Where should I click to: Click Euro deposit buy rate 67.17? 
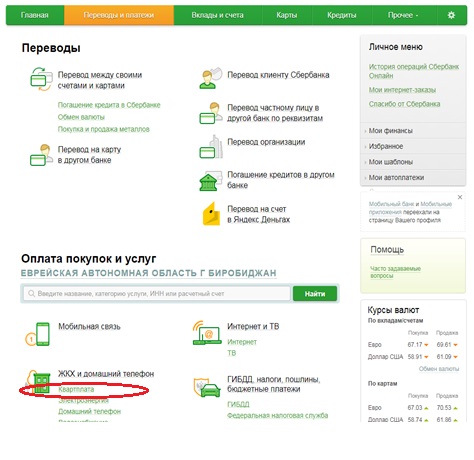[415, 345]
